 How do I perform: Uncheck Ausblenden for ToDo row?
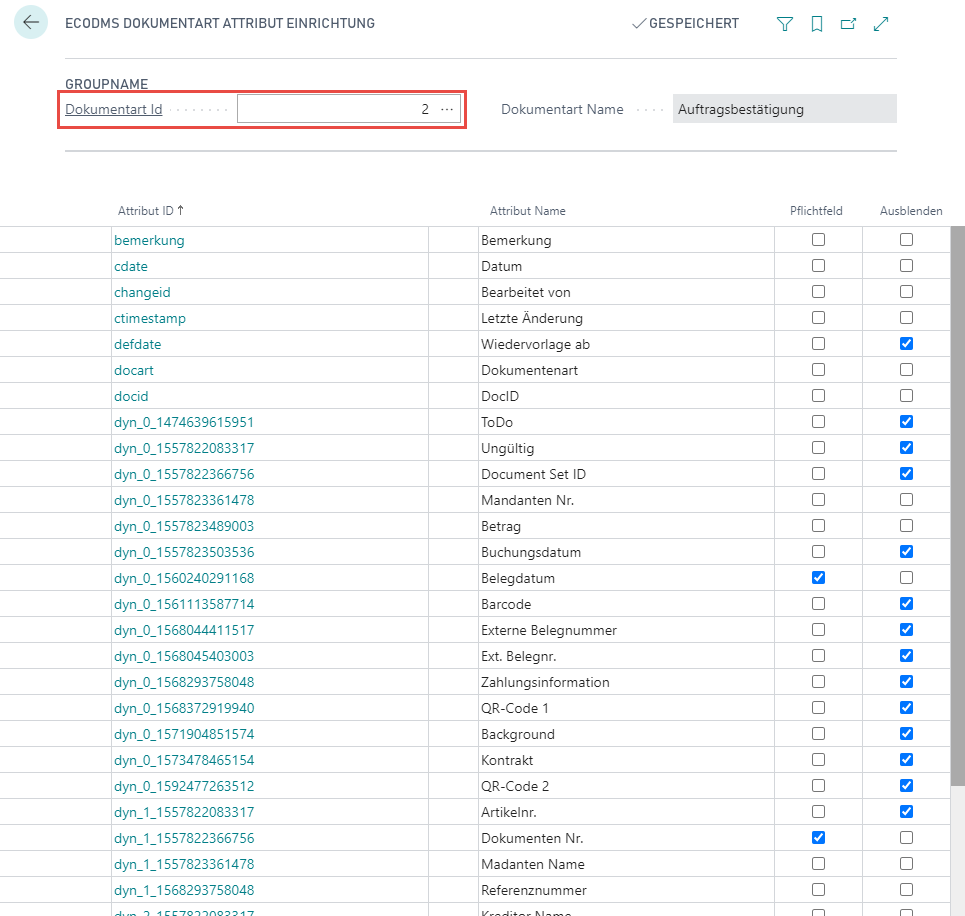coord(906,422)
